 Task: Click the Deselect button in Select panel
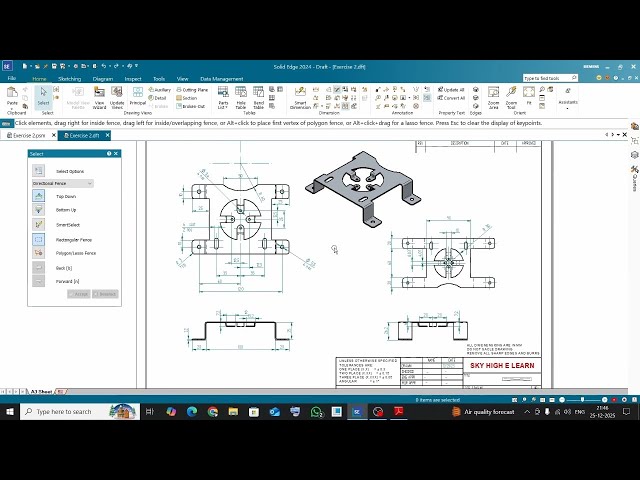point(105,294)
